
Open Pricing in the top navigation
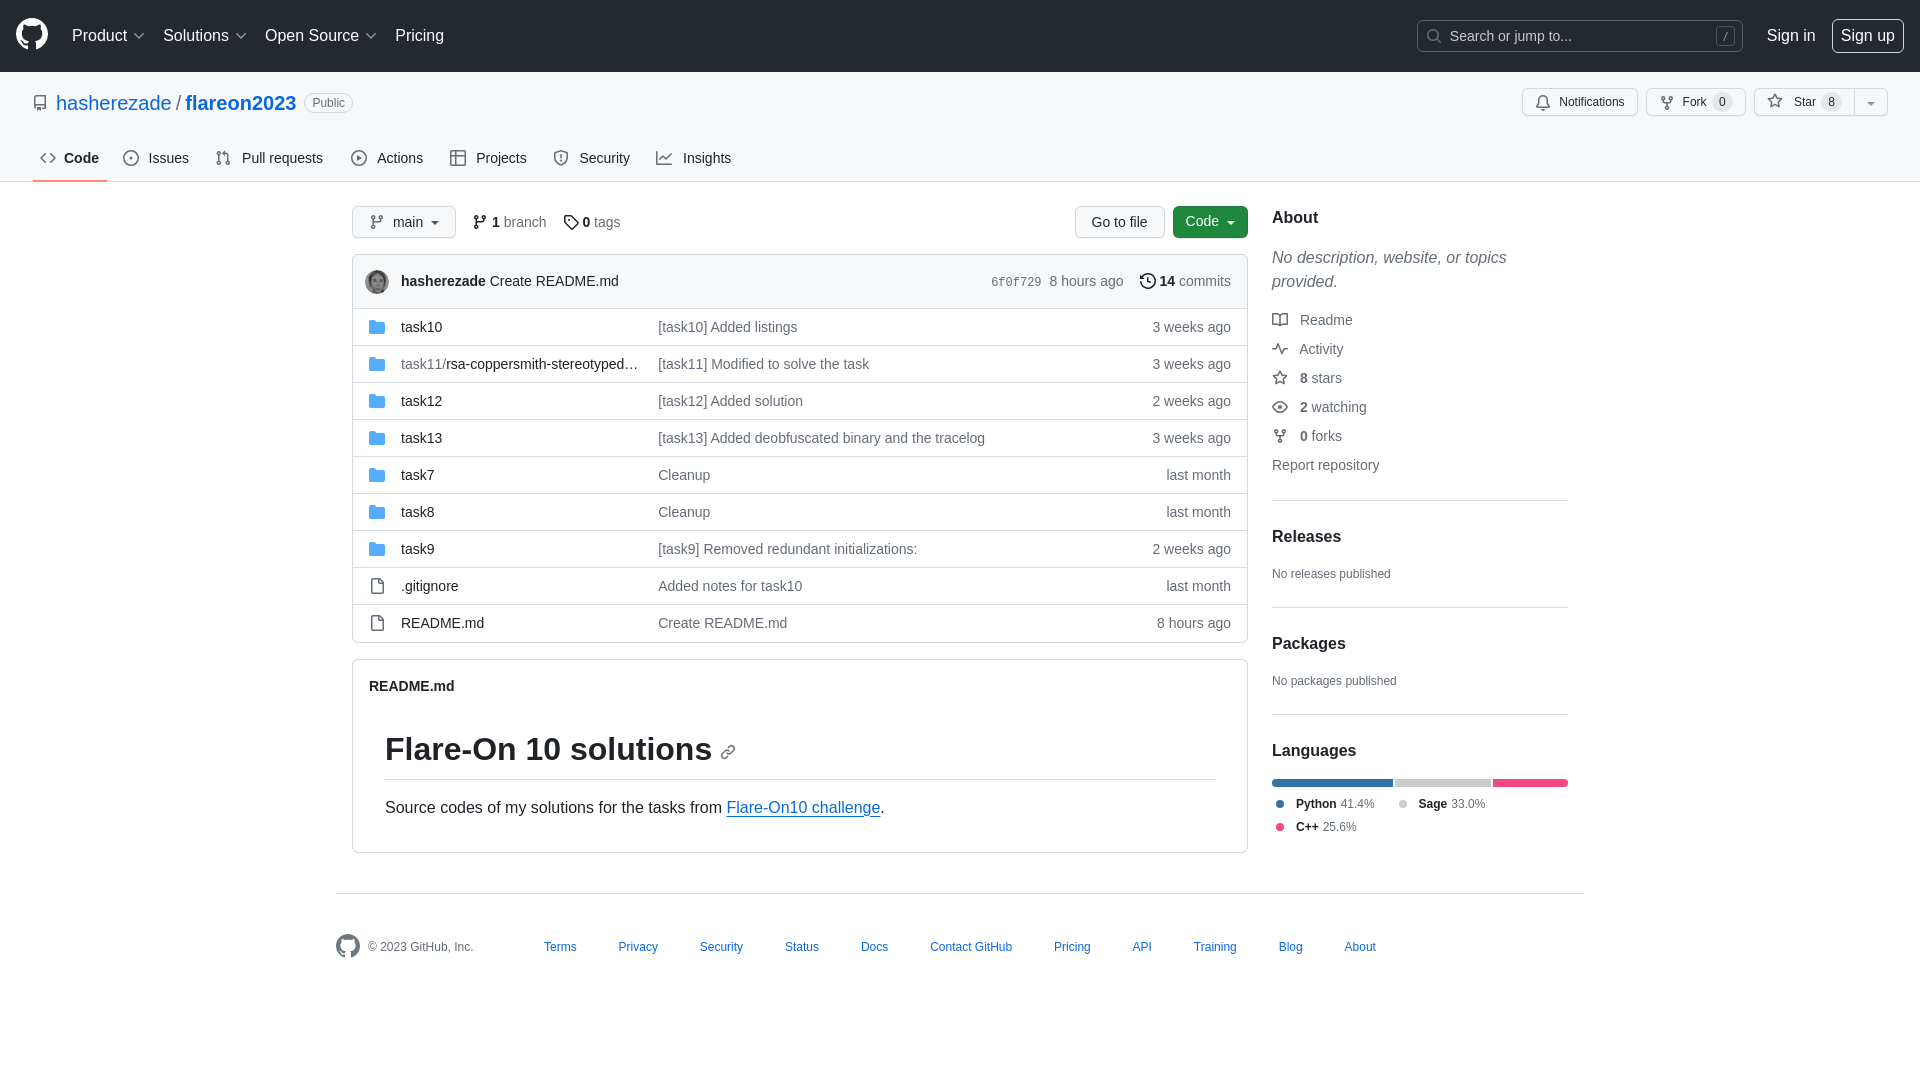[x=419, y=36]
